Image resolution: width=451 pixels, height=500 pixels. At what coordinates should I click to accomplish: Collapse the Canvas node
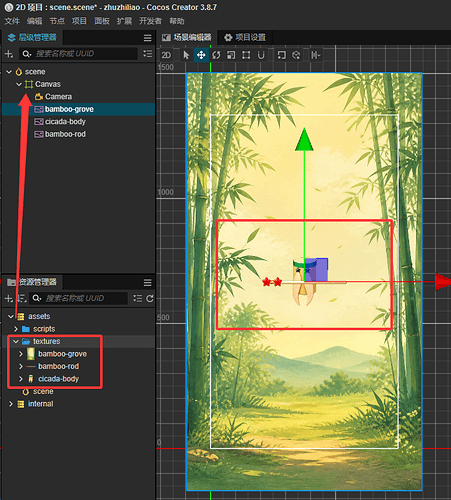(x=19, y=84)
